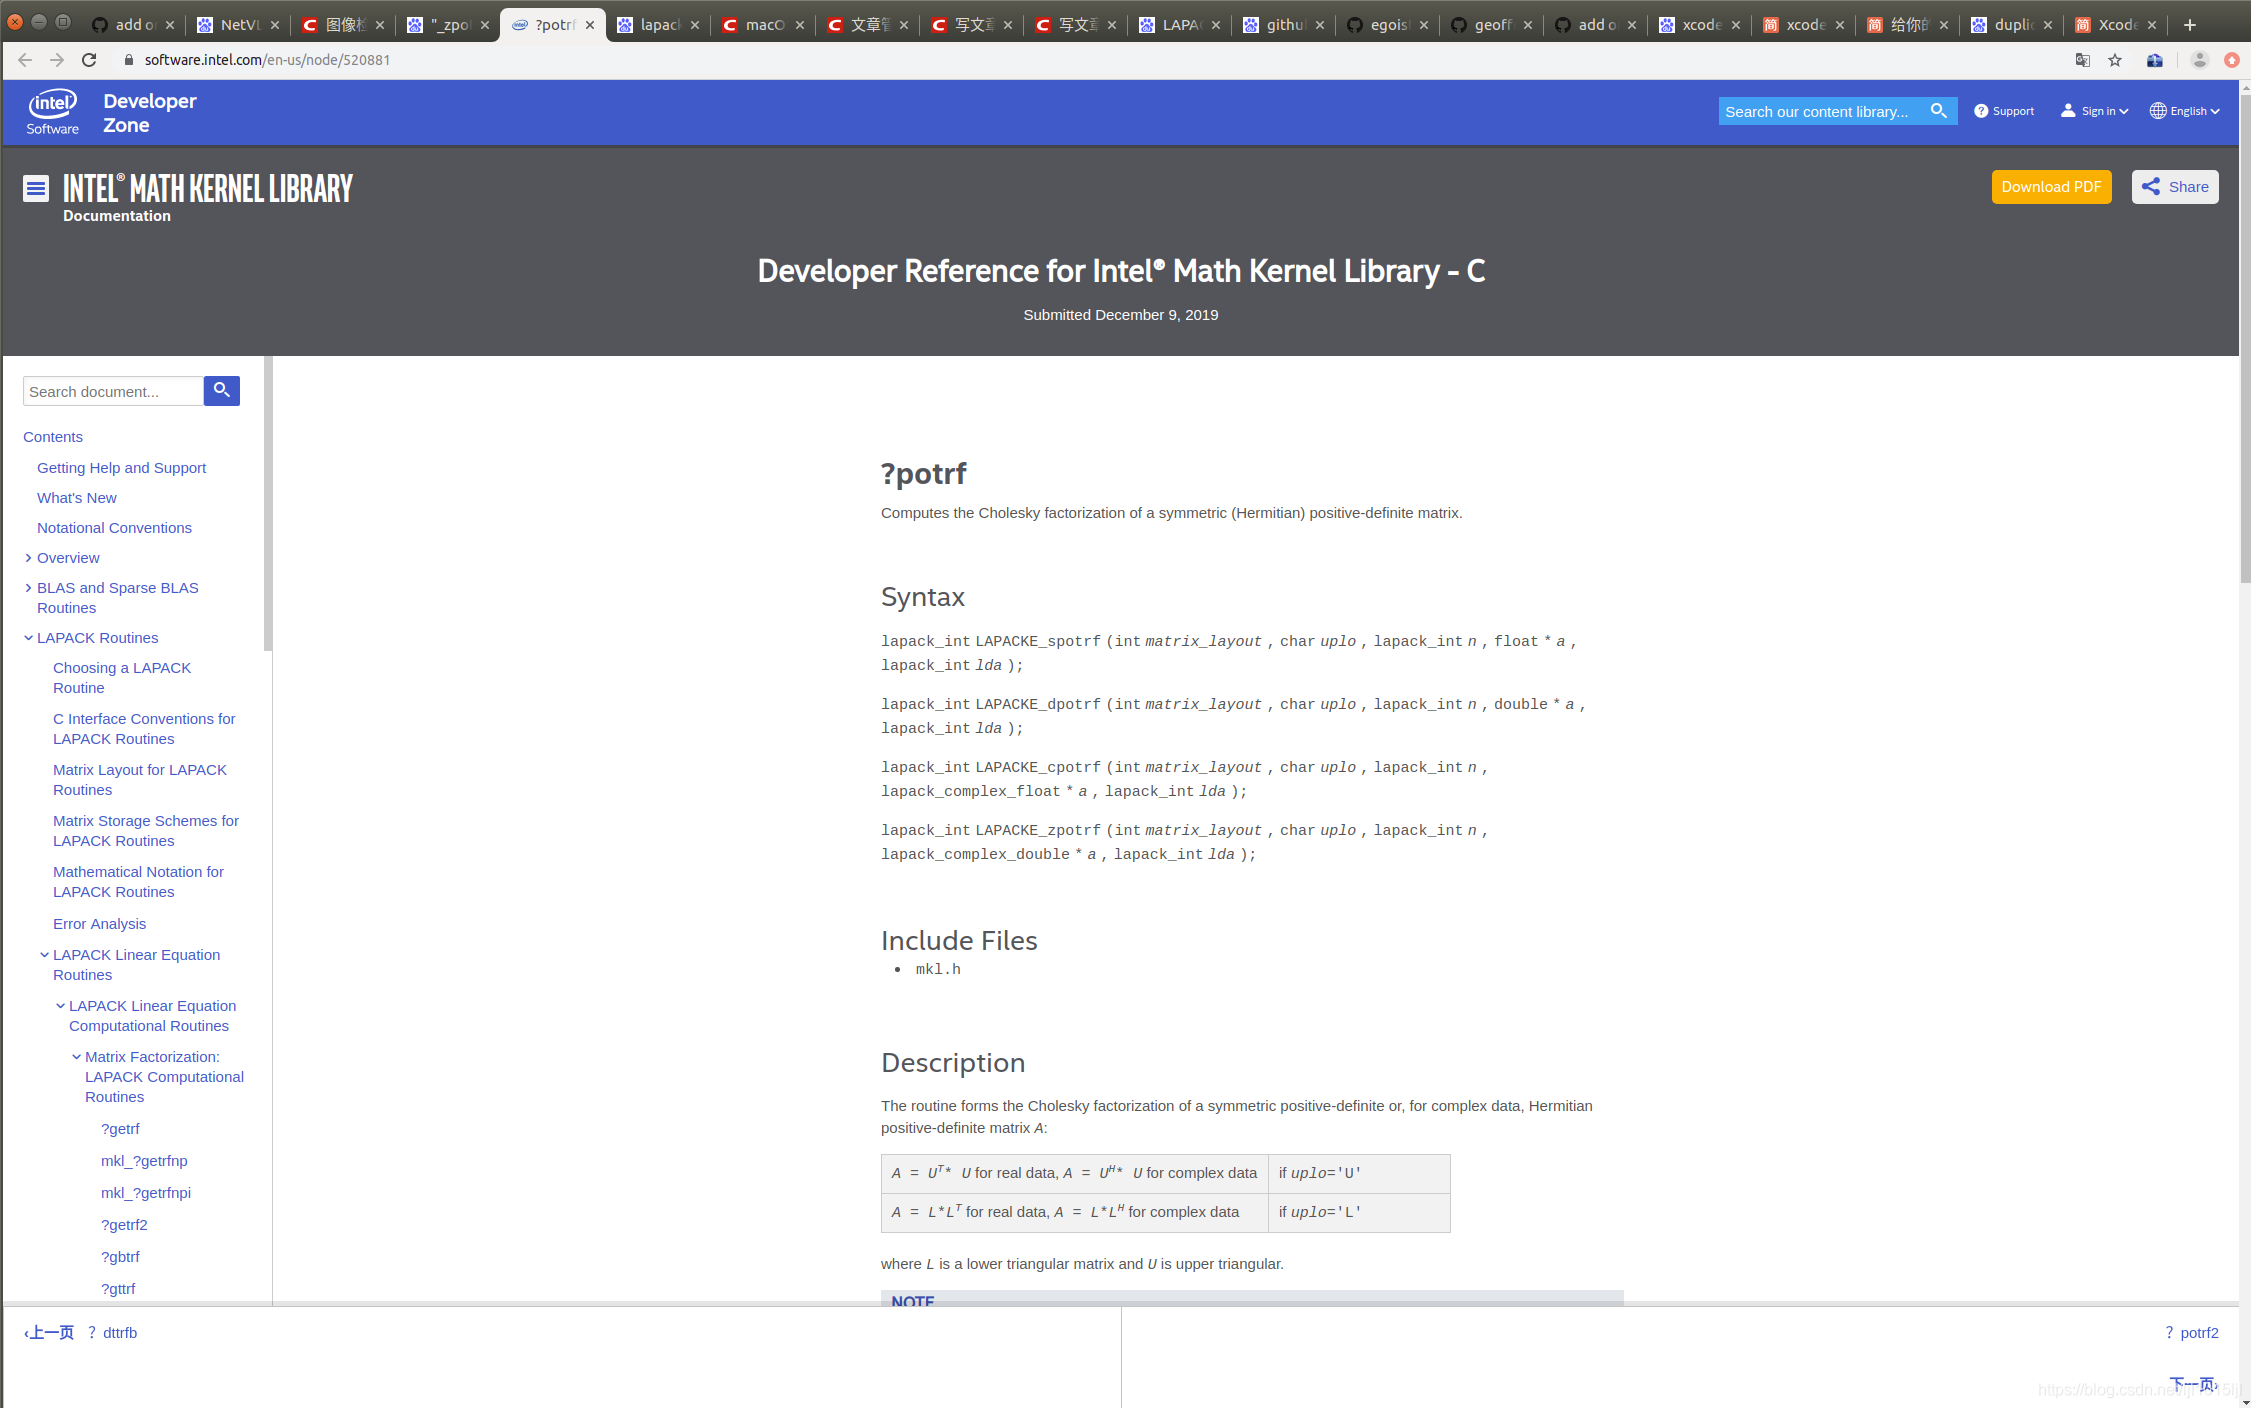Image resolution: width=2251 pixels, height=1408 pixels.
Task: Click the document search magnifier button
Action: point(222,390)
